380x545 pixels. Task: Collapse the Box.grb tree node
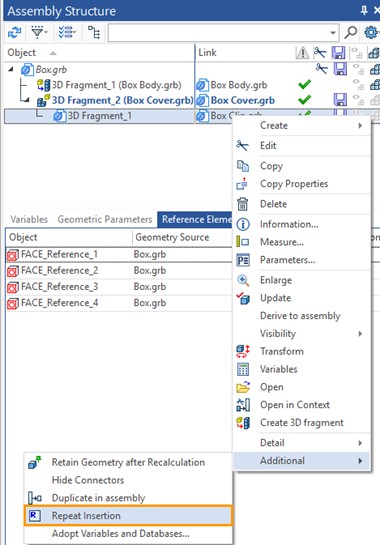11,69
